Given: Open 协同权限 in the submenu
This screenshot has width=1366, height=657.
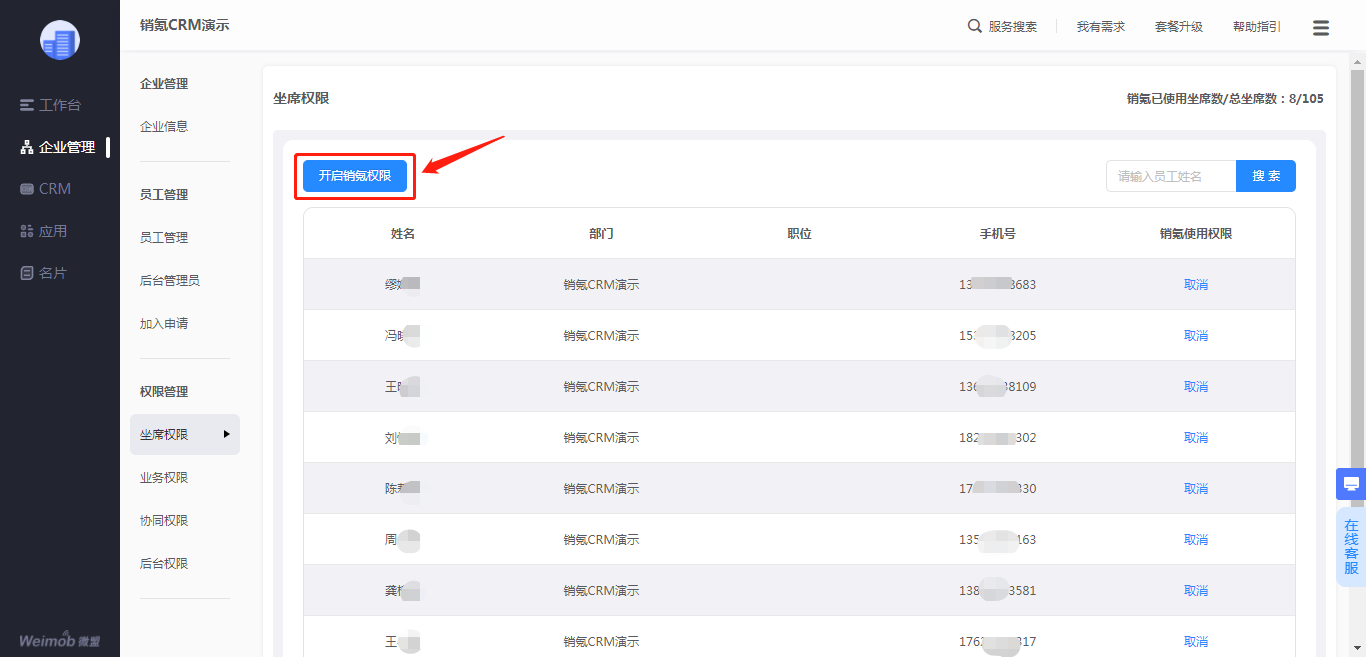Looking at the screenshot, I should tap(164, 521).
